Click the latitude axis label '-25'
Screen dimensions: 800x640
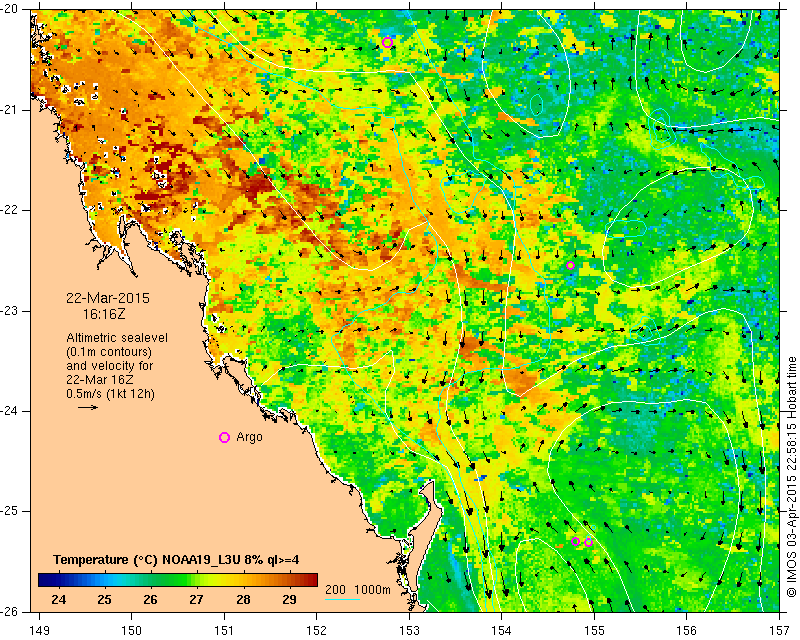pos(9,511)
